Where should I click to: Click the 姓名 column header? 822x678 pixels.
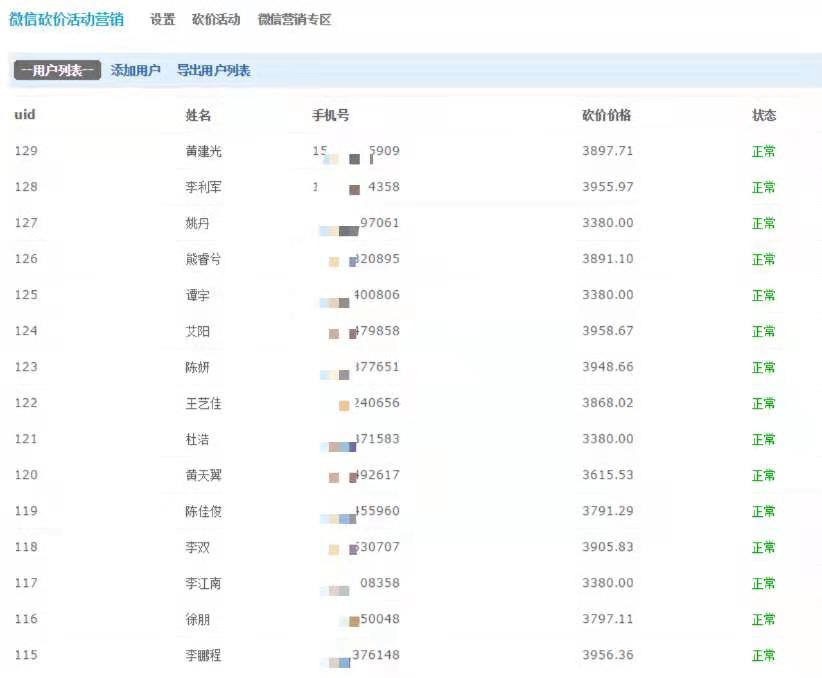(198, 115)
